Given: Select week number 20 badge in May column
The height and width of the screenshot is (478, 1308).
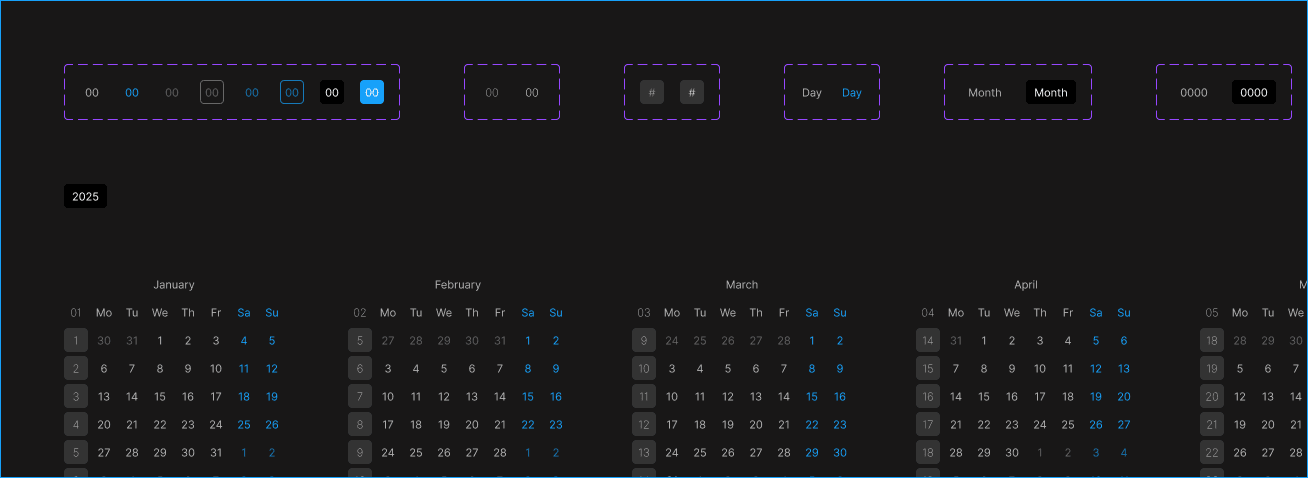Looking at the screenshot, I should coord(1212,397).
